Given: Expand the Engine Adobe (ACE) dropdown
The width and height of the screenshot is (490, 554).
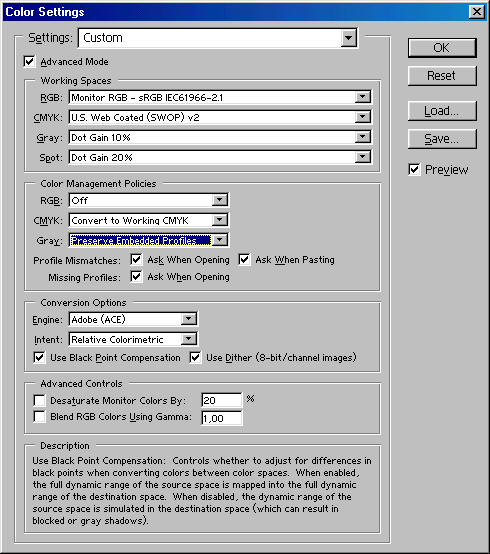Looking at the screenshot, I should click(133, 319).
